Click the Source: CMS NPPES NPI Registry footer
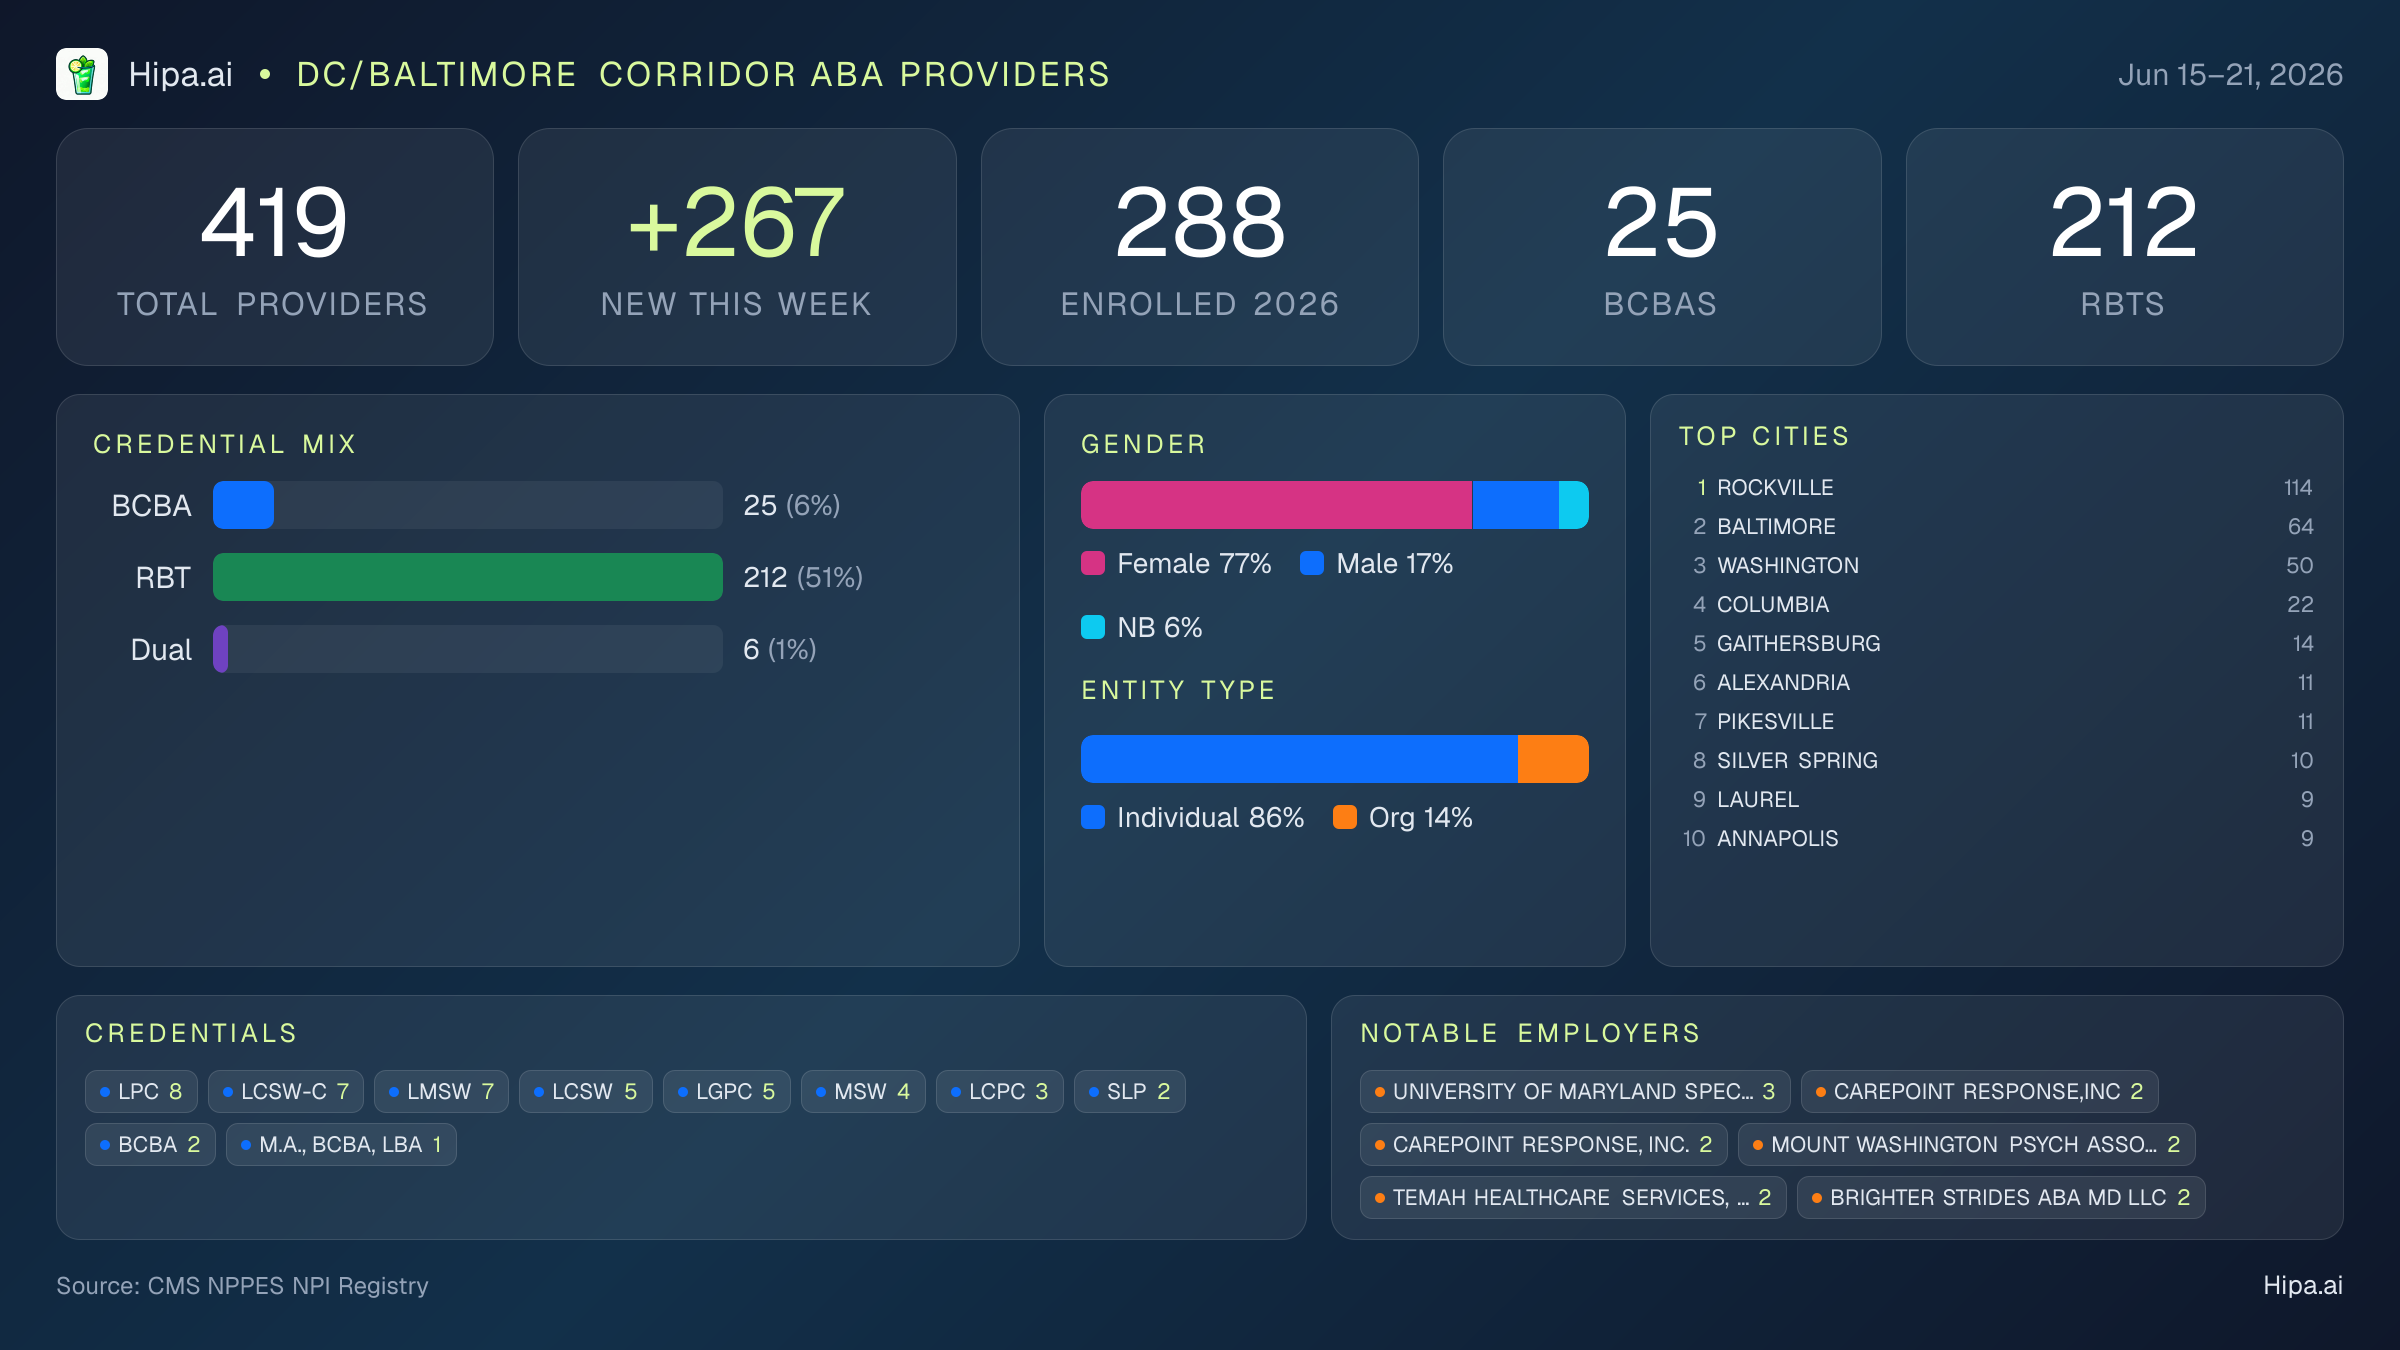Viewport: 2400px width, 1350px height. pyautogui.click(x=242, y=1285)
